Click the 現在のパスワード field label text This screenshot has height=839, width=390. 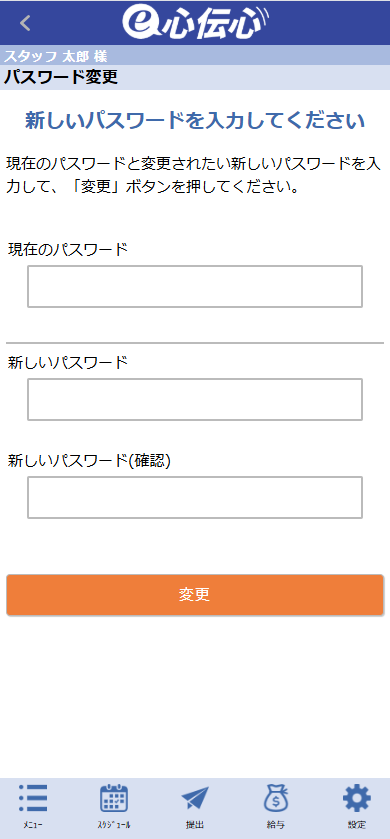tap(68, 249)
